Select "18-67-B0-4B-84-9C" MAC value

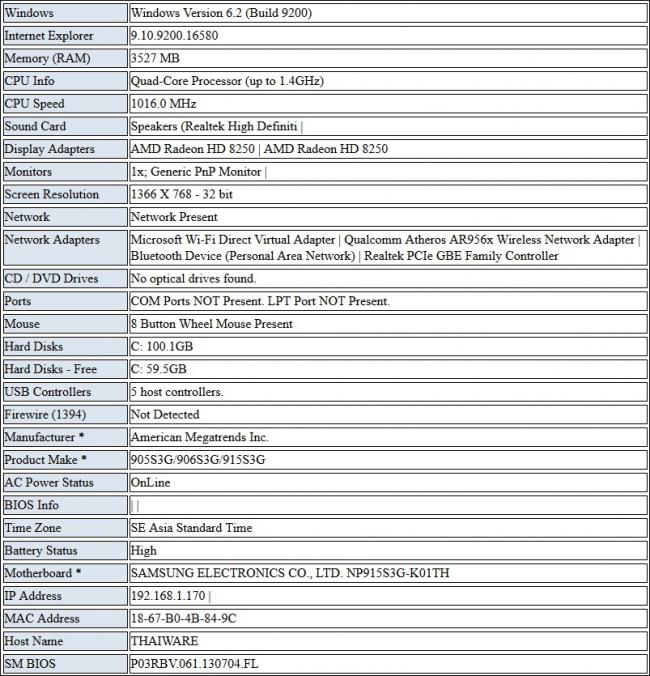click(x=184, y=619)
